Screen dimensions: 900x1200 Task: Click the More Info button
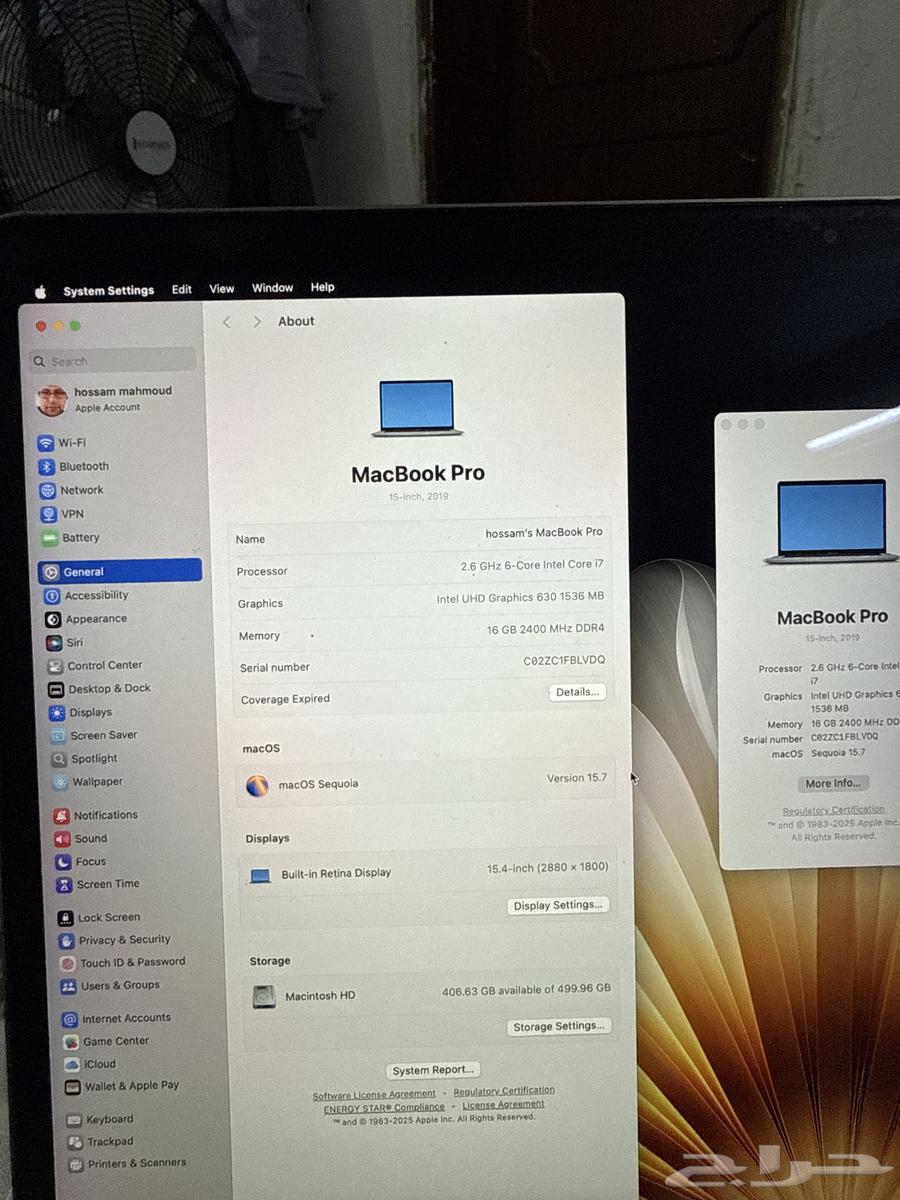click(833, 783)
